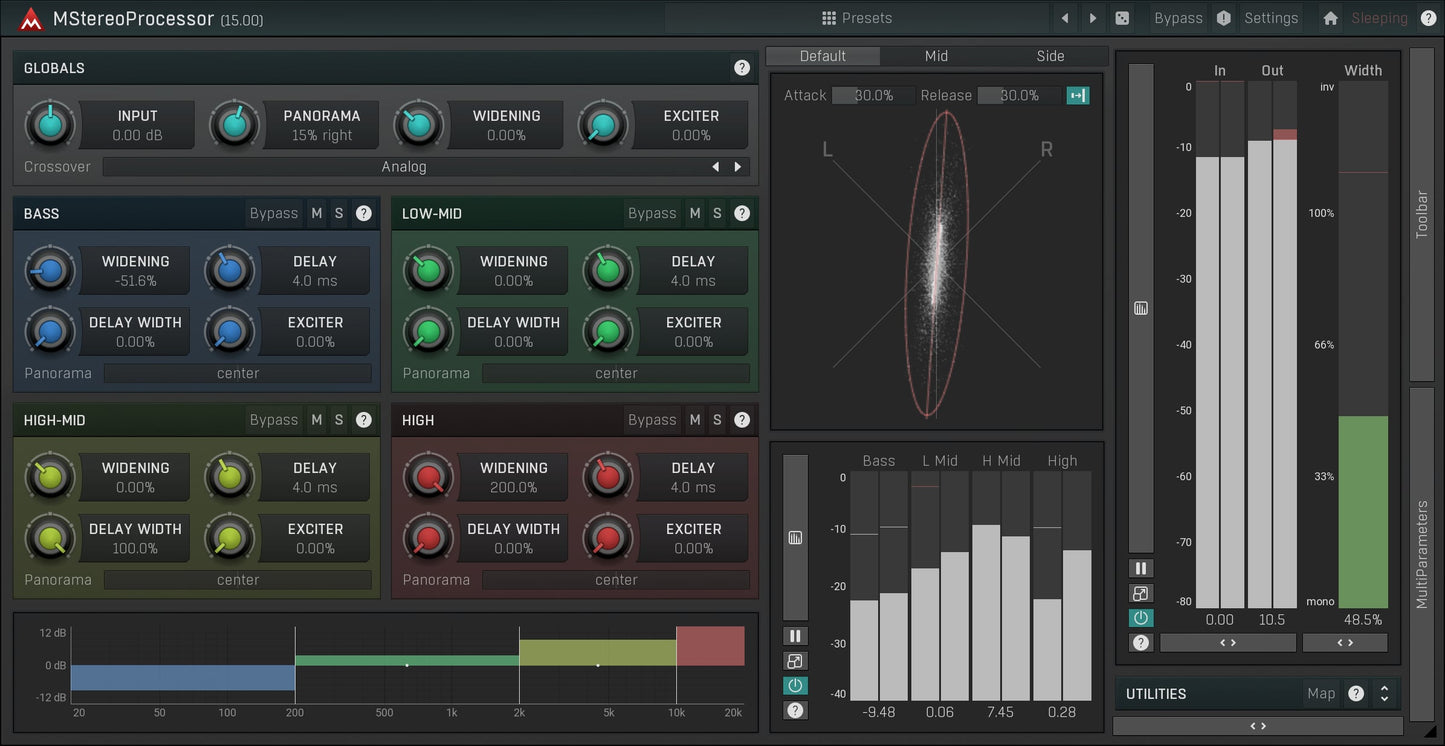Click the warning hexagon icon

tap(1222, 17)
